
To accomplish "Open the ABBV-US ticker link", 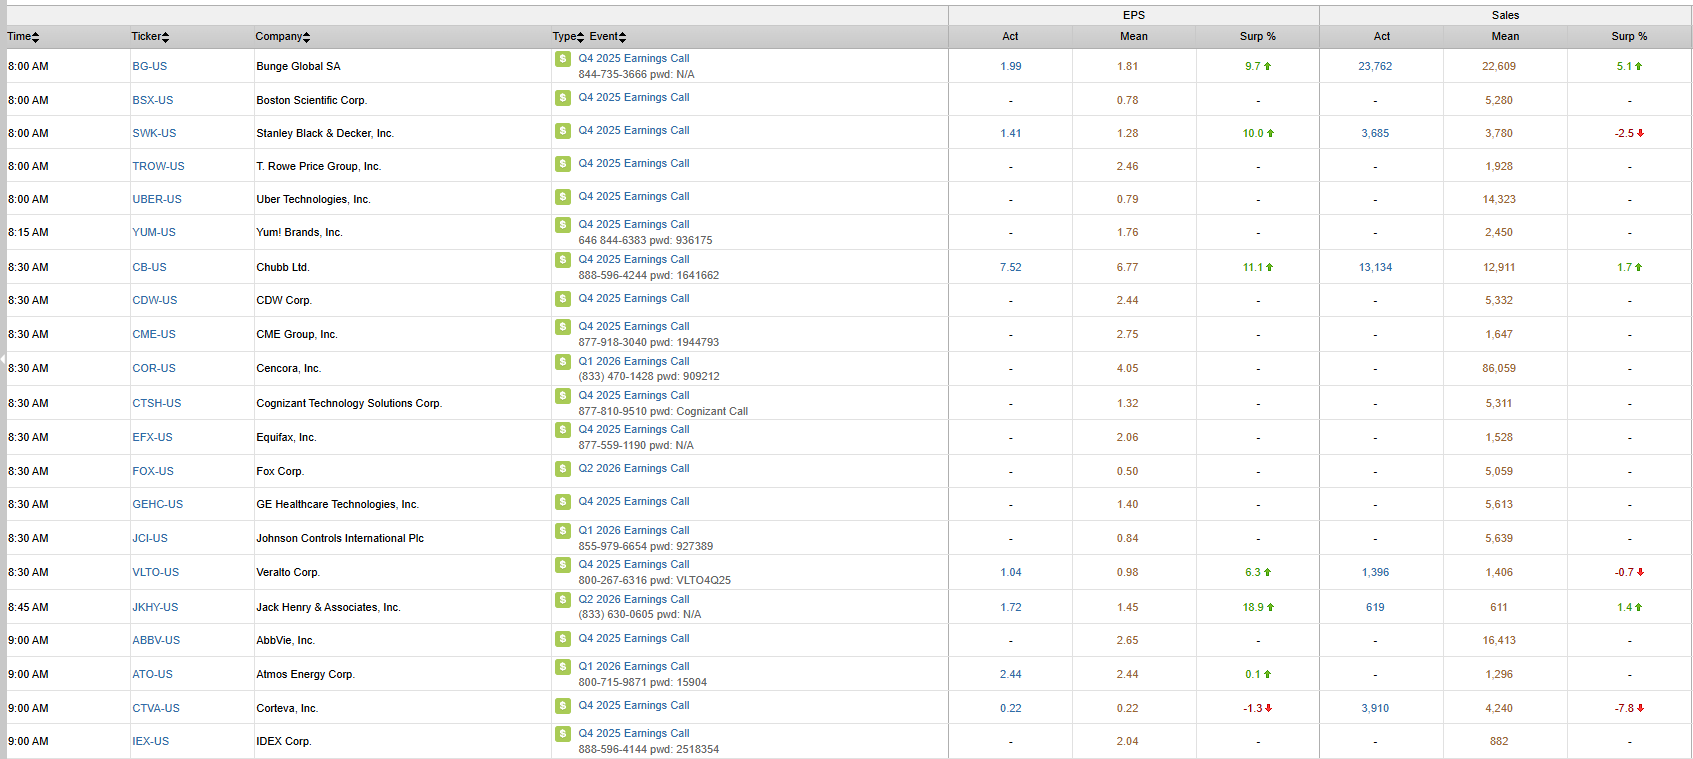I will [156, 641].
